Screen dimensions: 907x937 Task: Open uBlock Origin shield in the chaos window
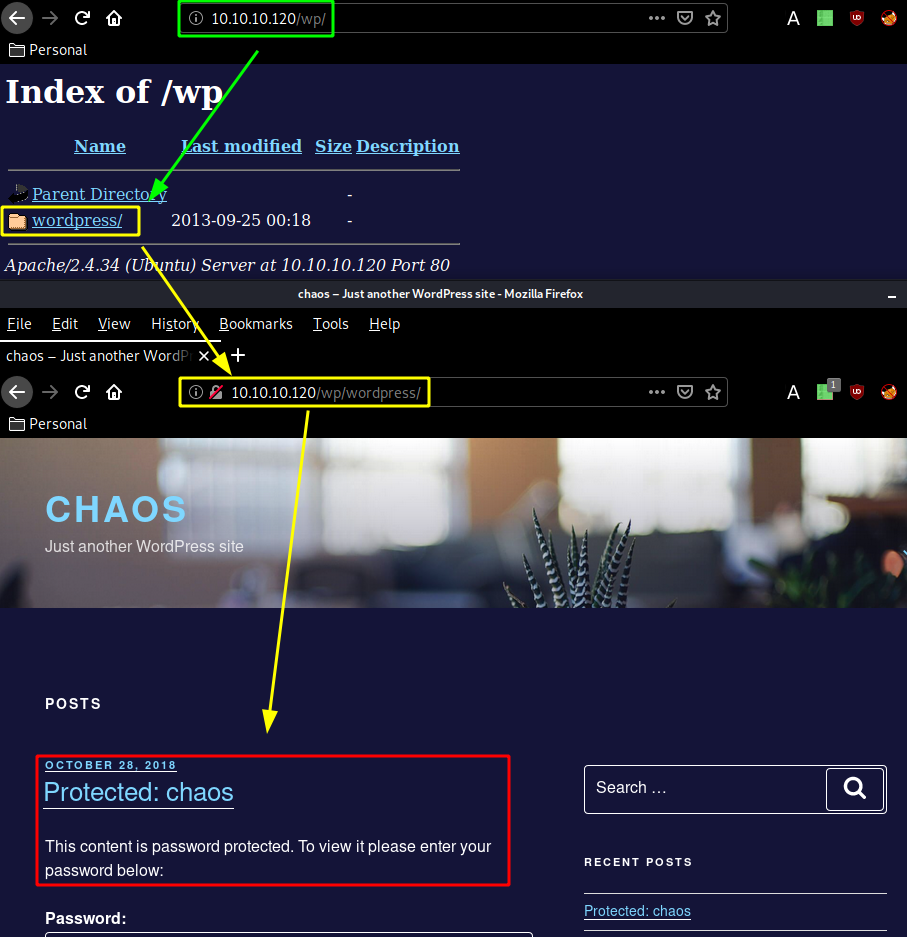(x=857, y=393)
